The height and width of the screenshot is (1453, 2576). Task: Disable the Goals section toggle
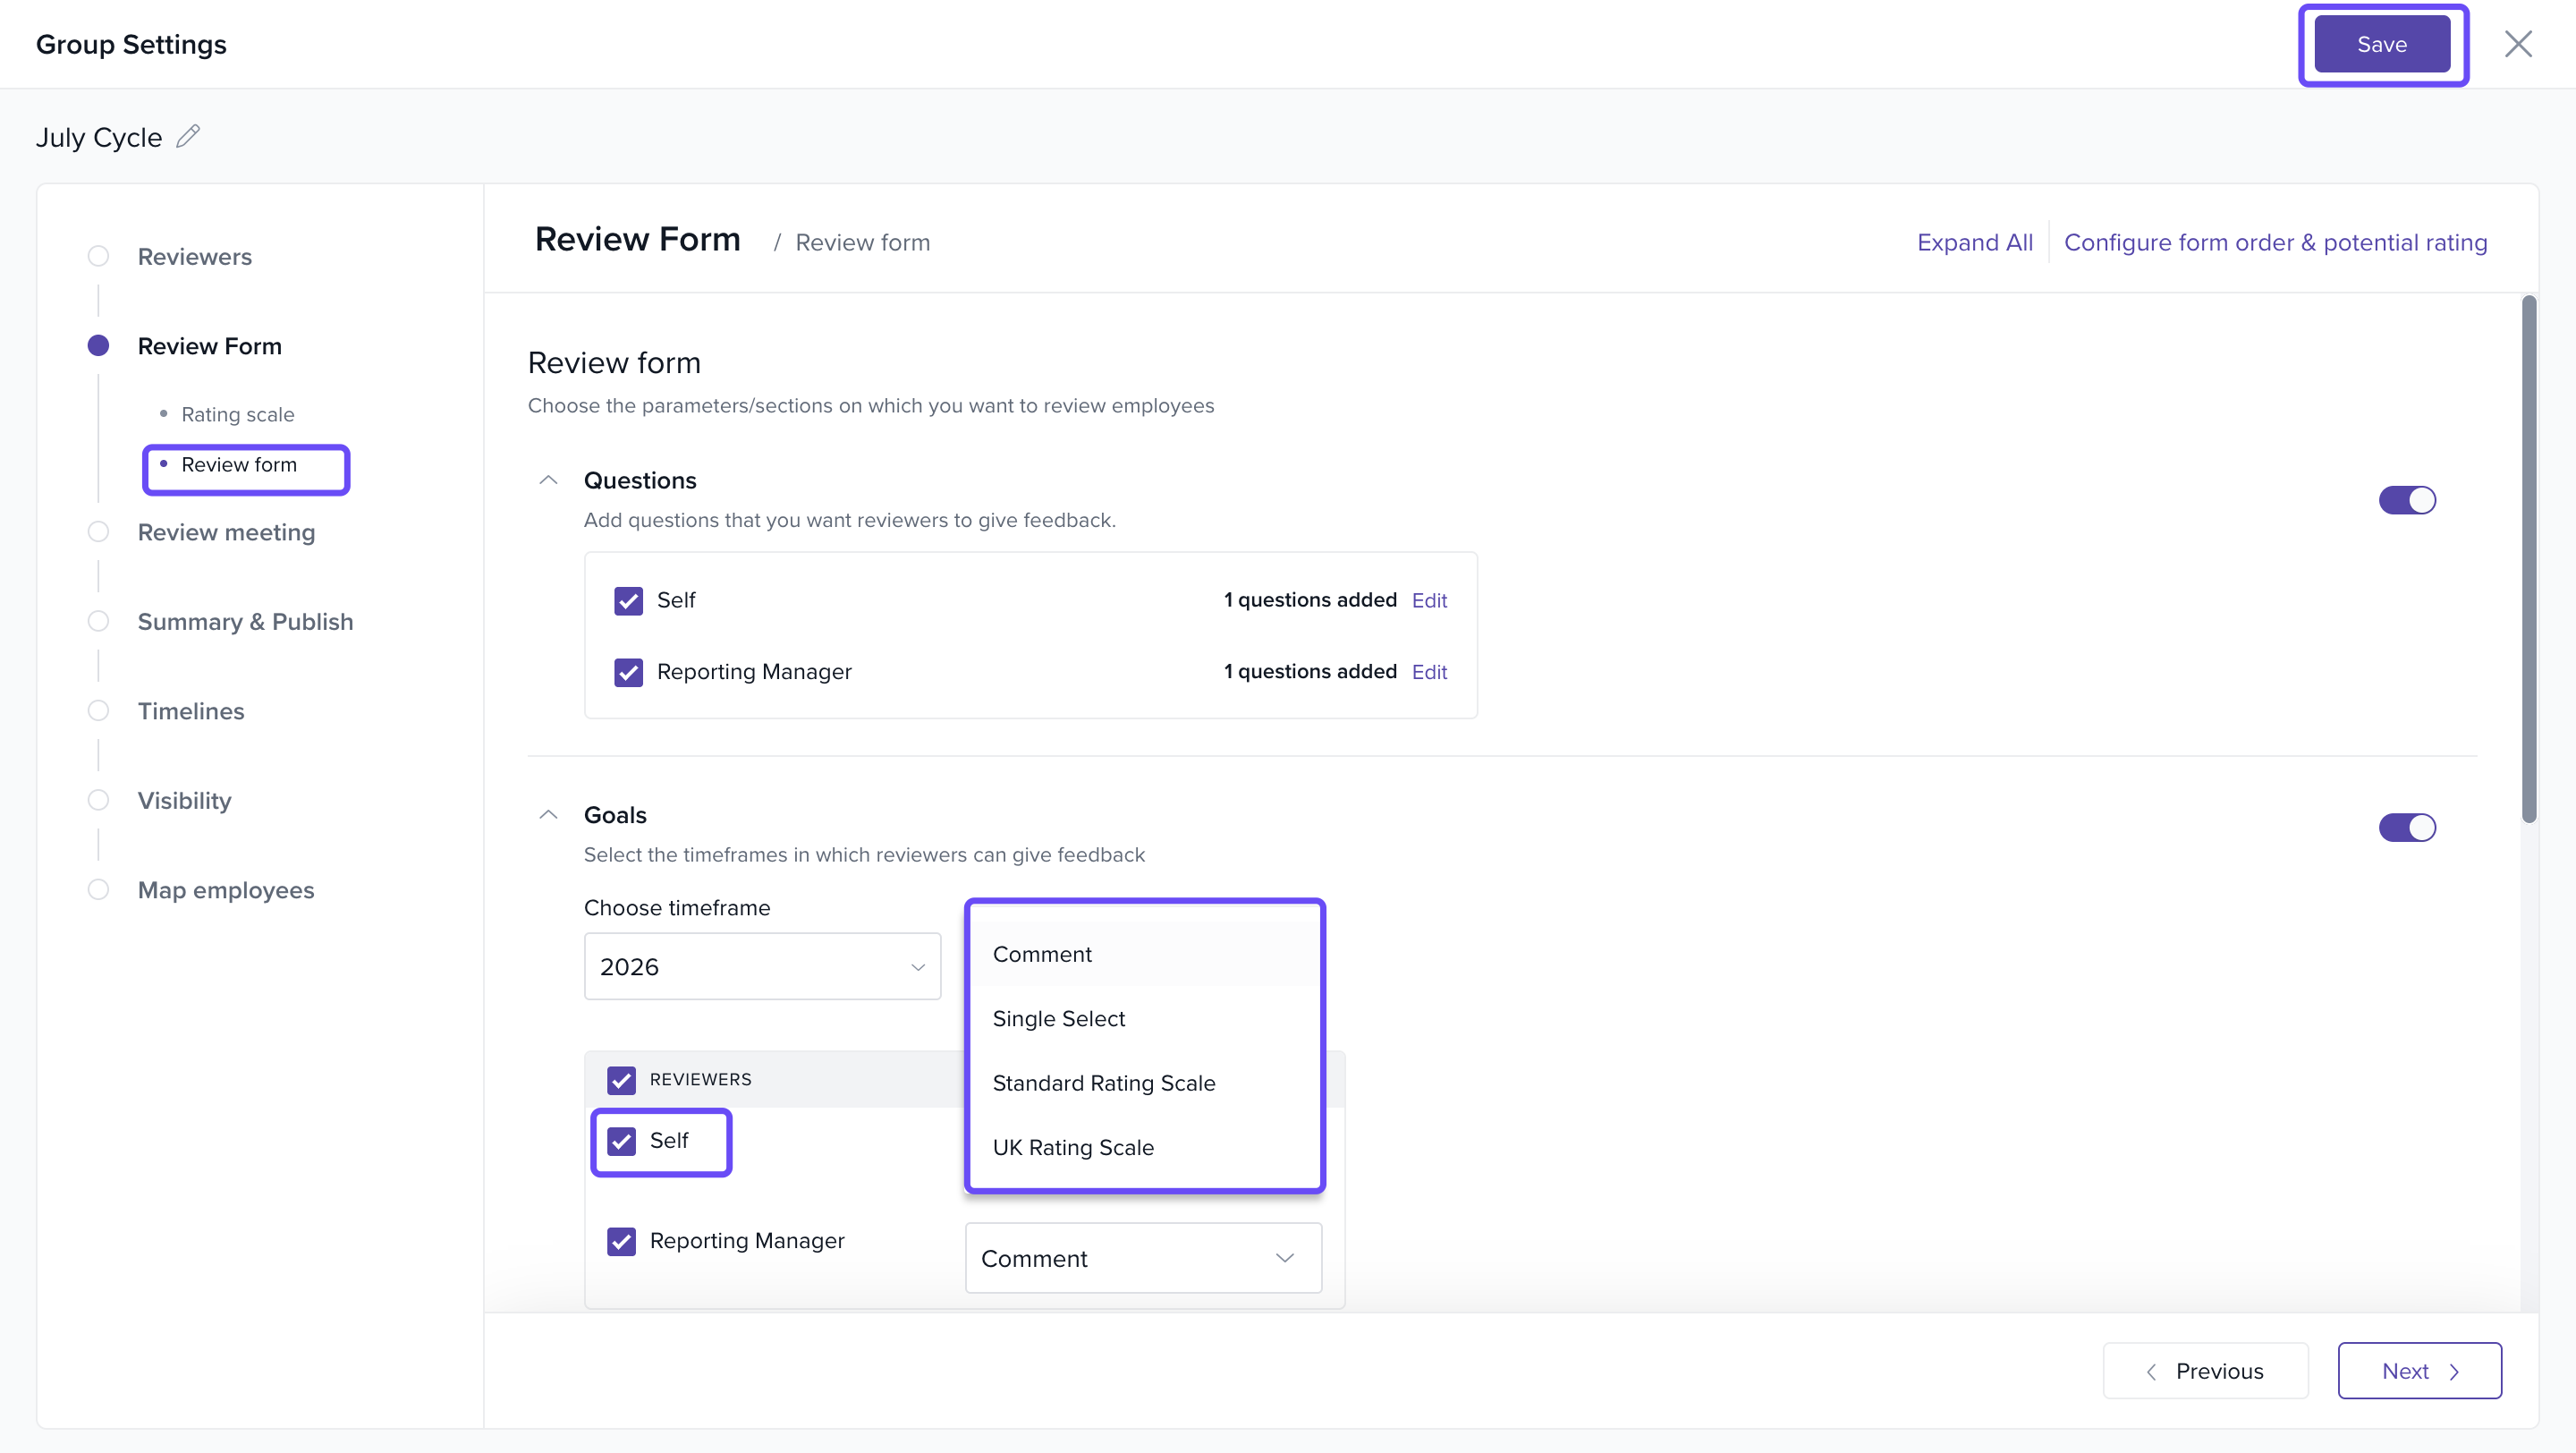click(x=2406, y=827)
